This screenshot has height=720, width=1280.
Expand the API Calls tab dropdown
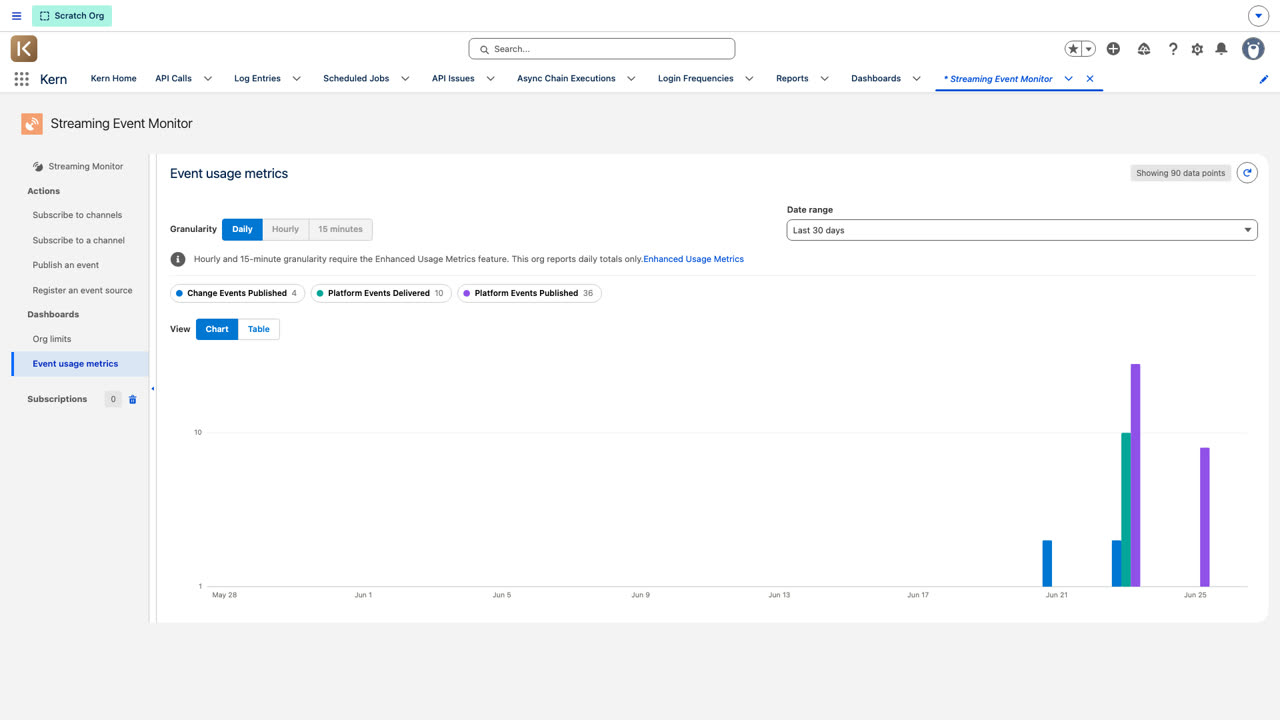[208, 78]
